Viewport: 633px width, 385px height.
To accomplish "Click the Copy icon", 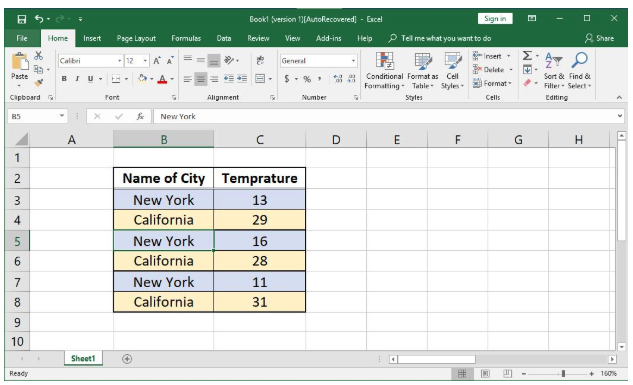I will coord(38,69).
